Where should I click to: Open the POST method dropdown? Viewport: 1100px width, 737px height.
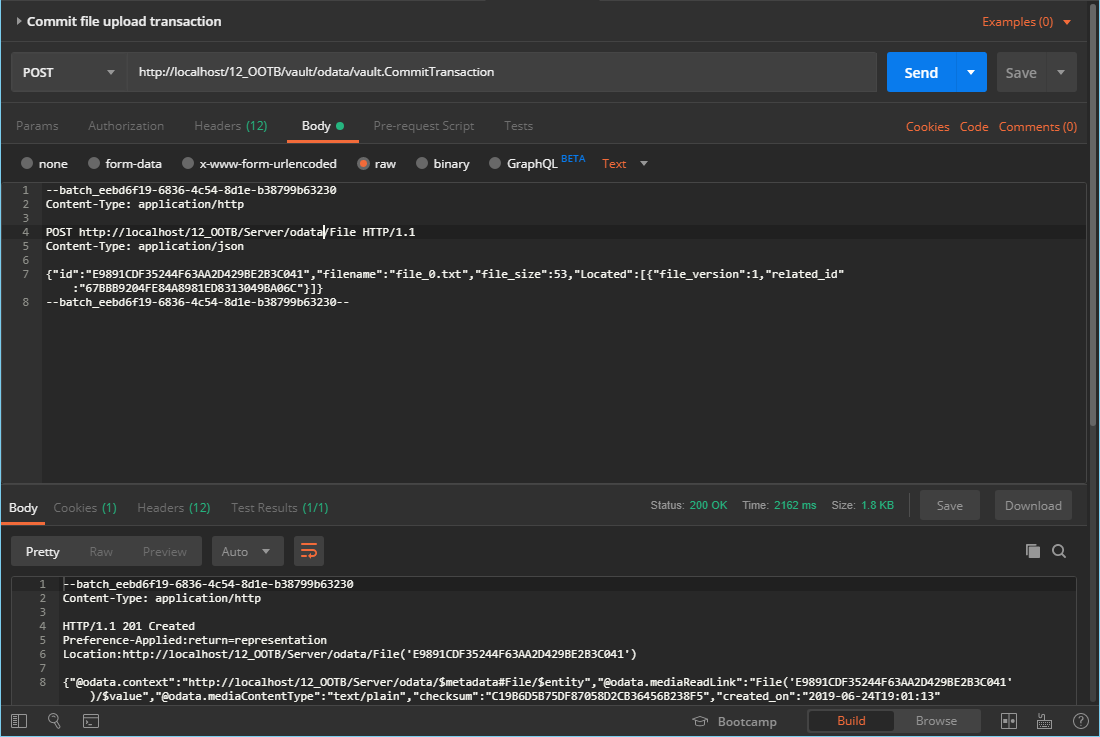tap(68, 73)
